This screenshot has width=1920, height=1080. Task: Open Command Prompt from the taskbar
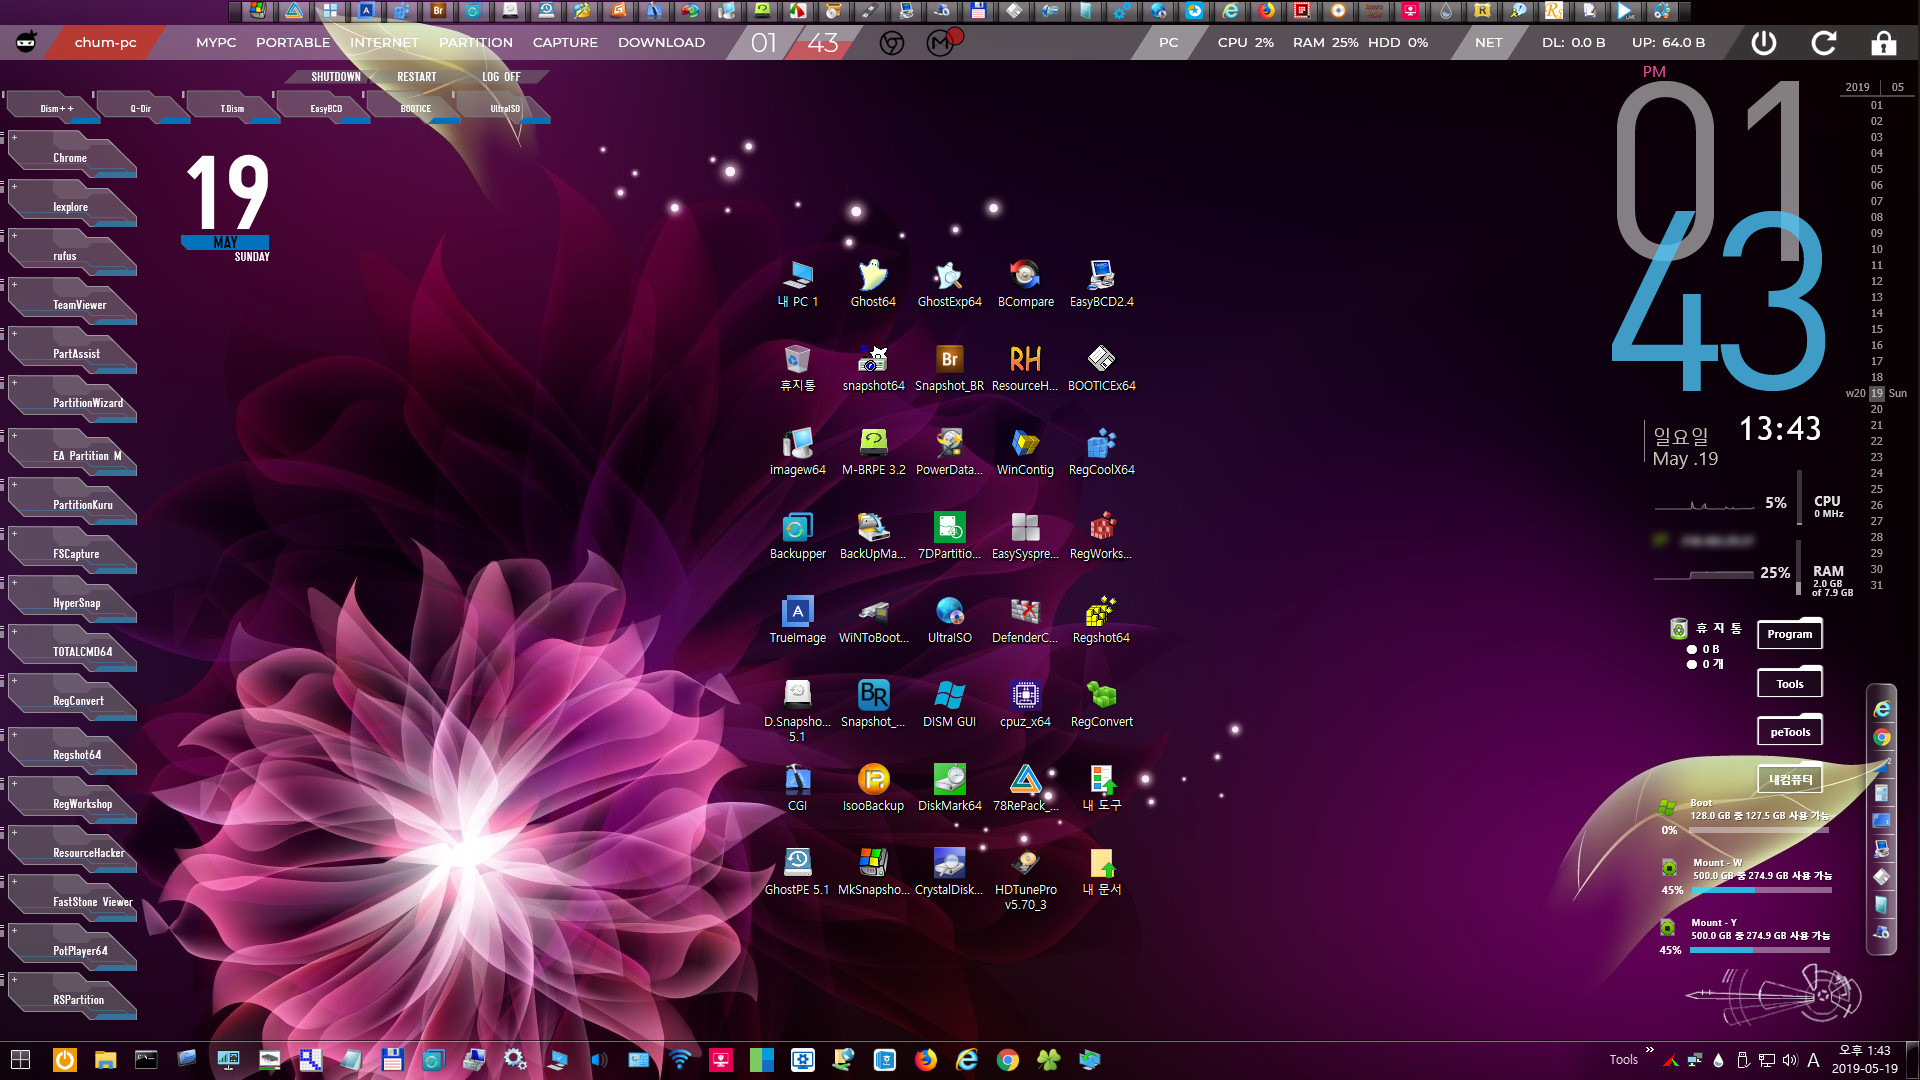[146, 1060]
